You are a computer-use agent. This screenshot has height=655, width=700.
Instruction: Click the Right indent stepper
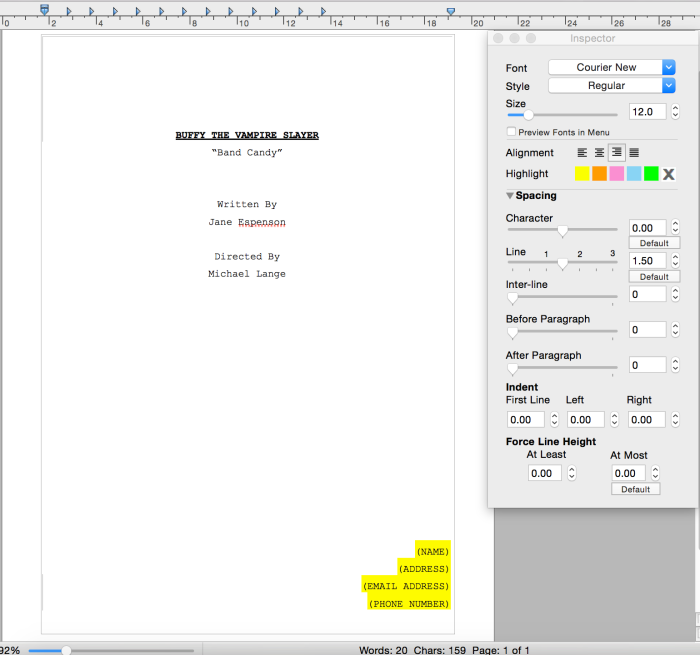675,419
